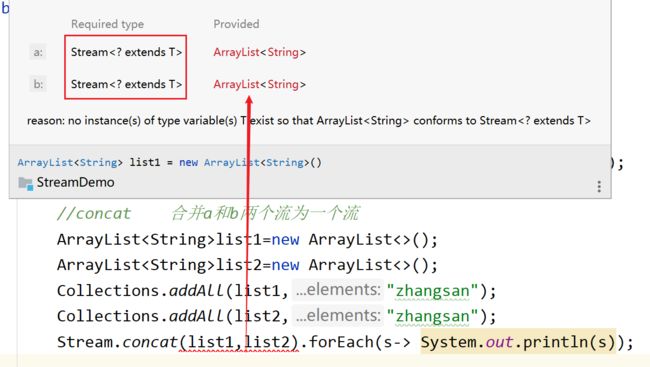Click the first "zhangsan" string literal
This screenshot has height=367, width=650.
click(432, 291)
